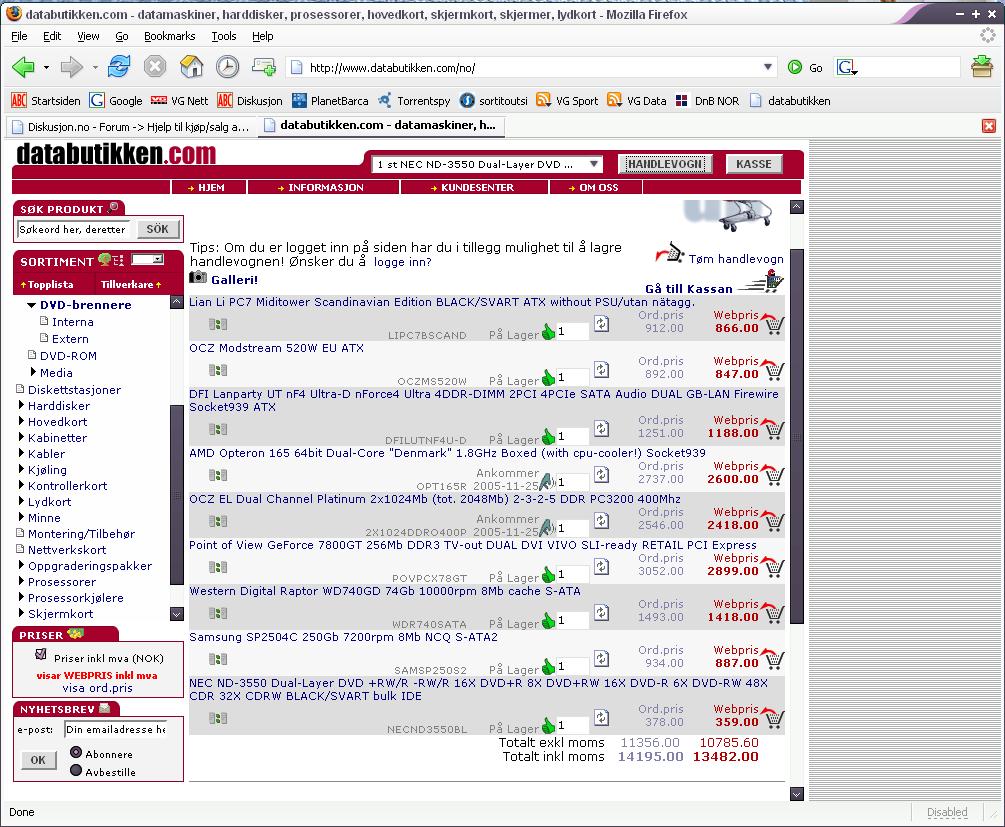Click cart icon for AMD Opteron 165 row

coord(772,474)
